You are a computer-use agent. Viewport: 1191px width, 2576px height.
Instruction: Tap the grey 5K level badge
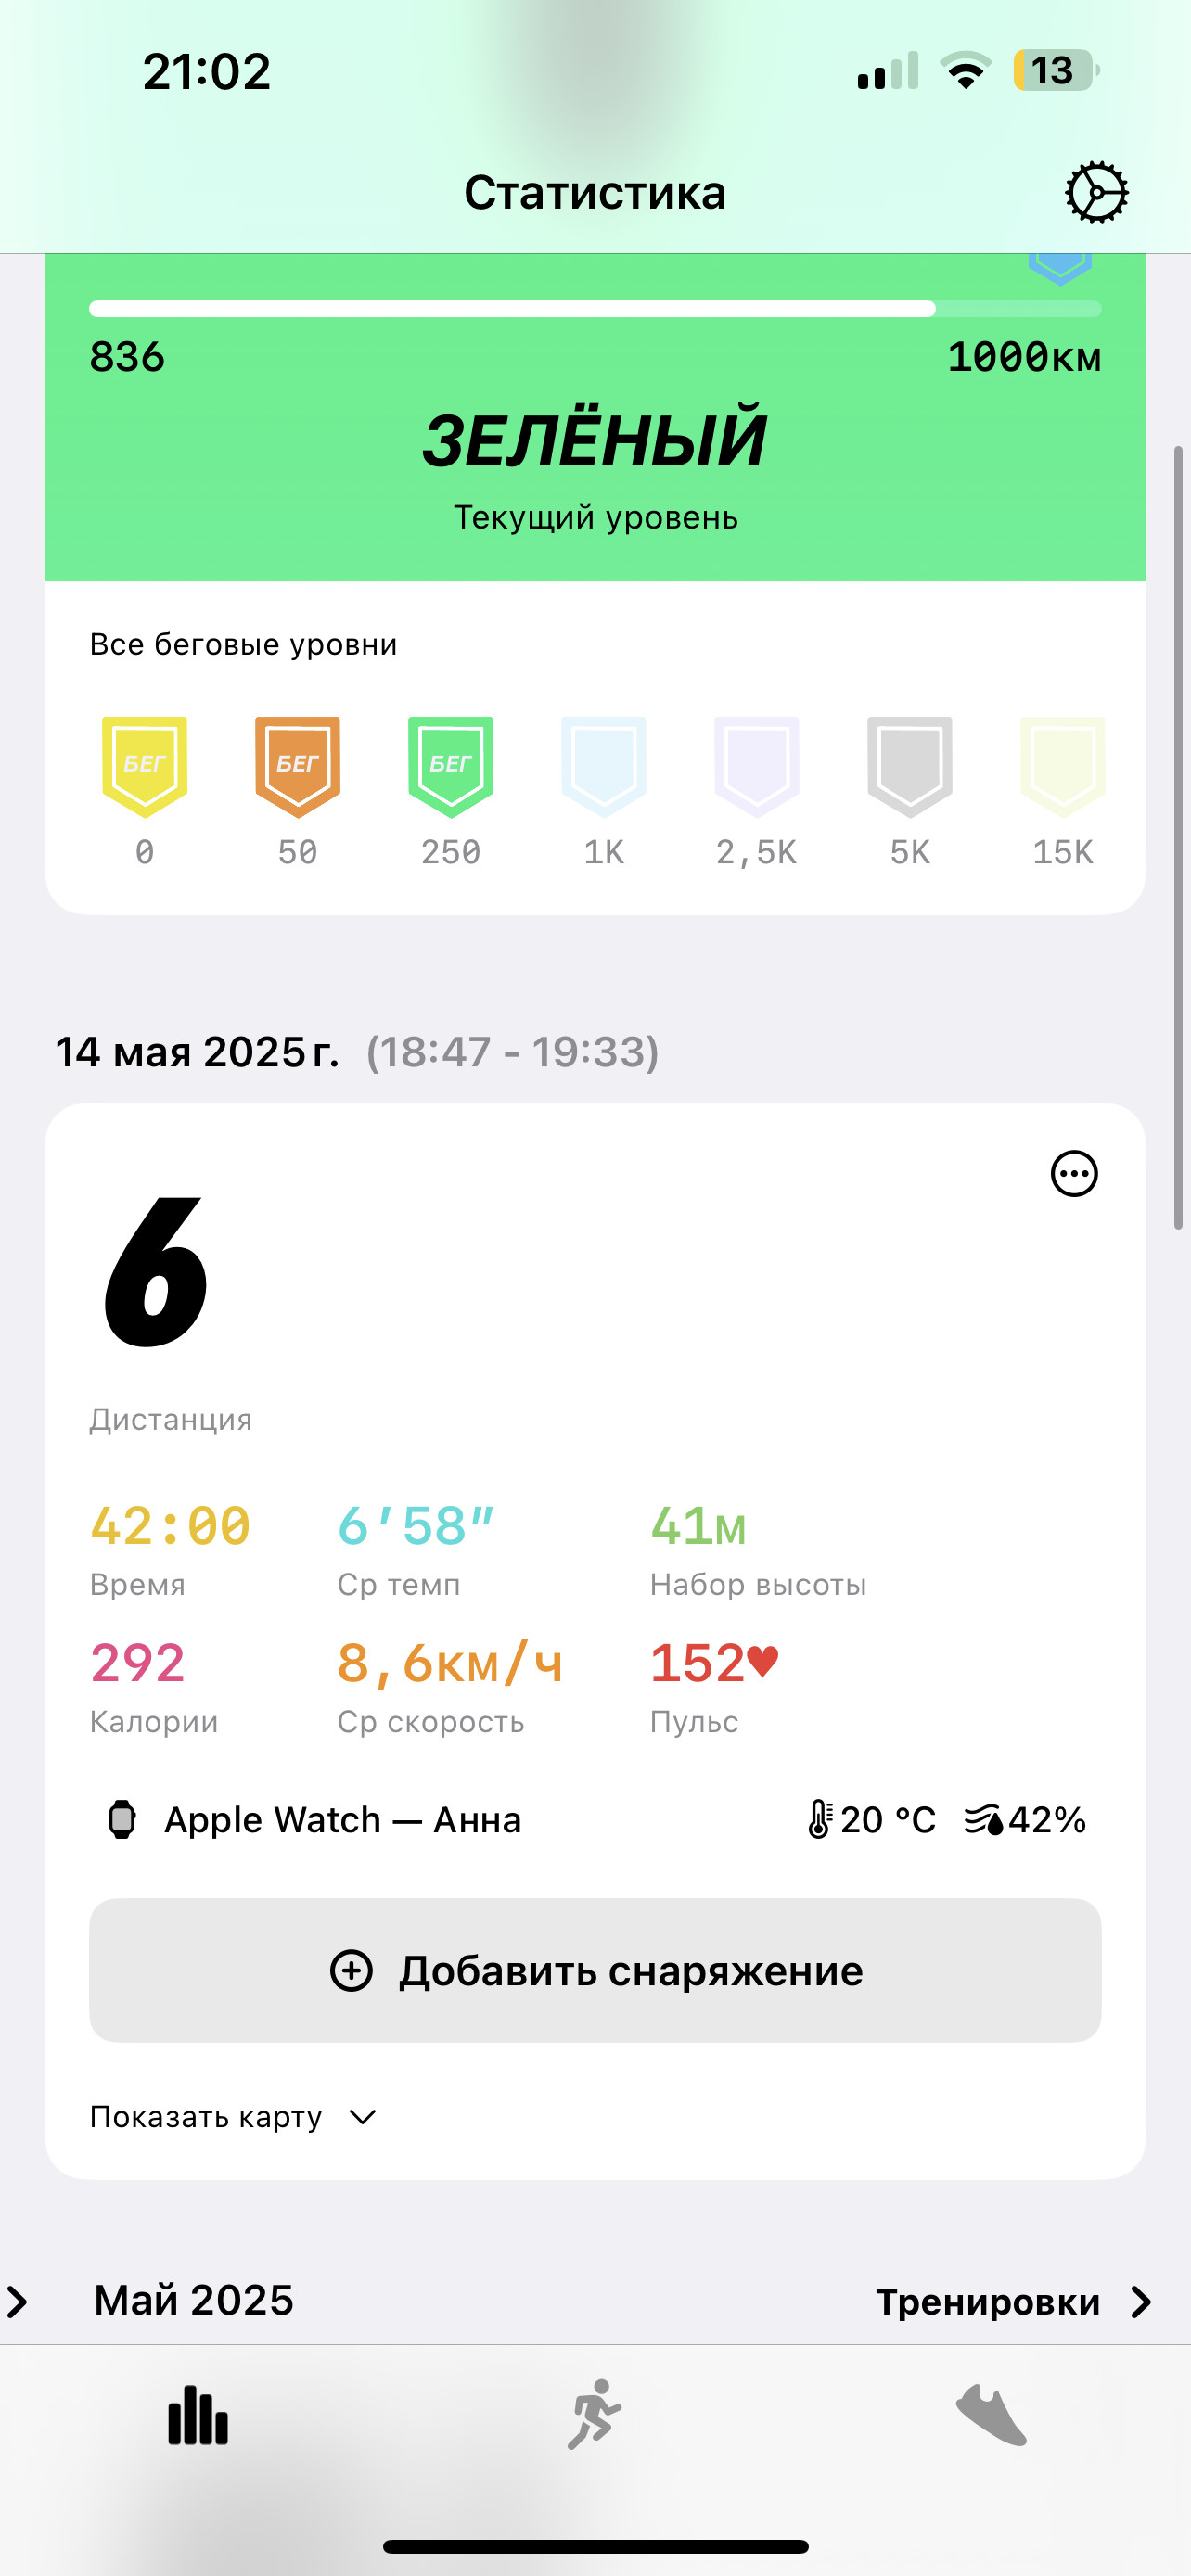[x=910, y=767]
